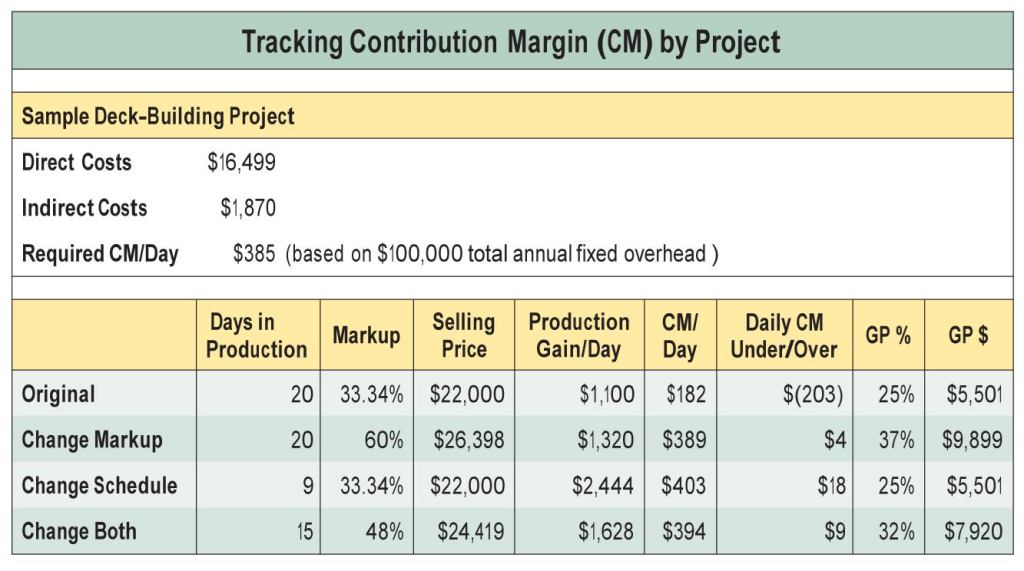The height and width of the screenshot is (571, 1024).
Task: Click the Direct Costs value $16,499
Action: [x=241, y=162]
